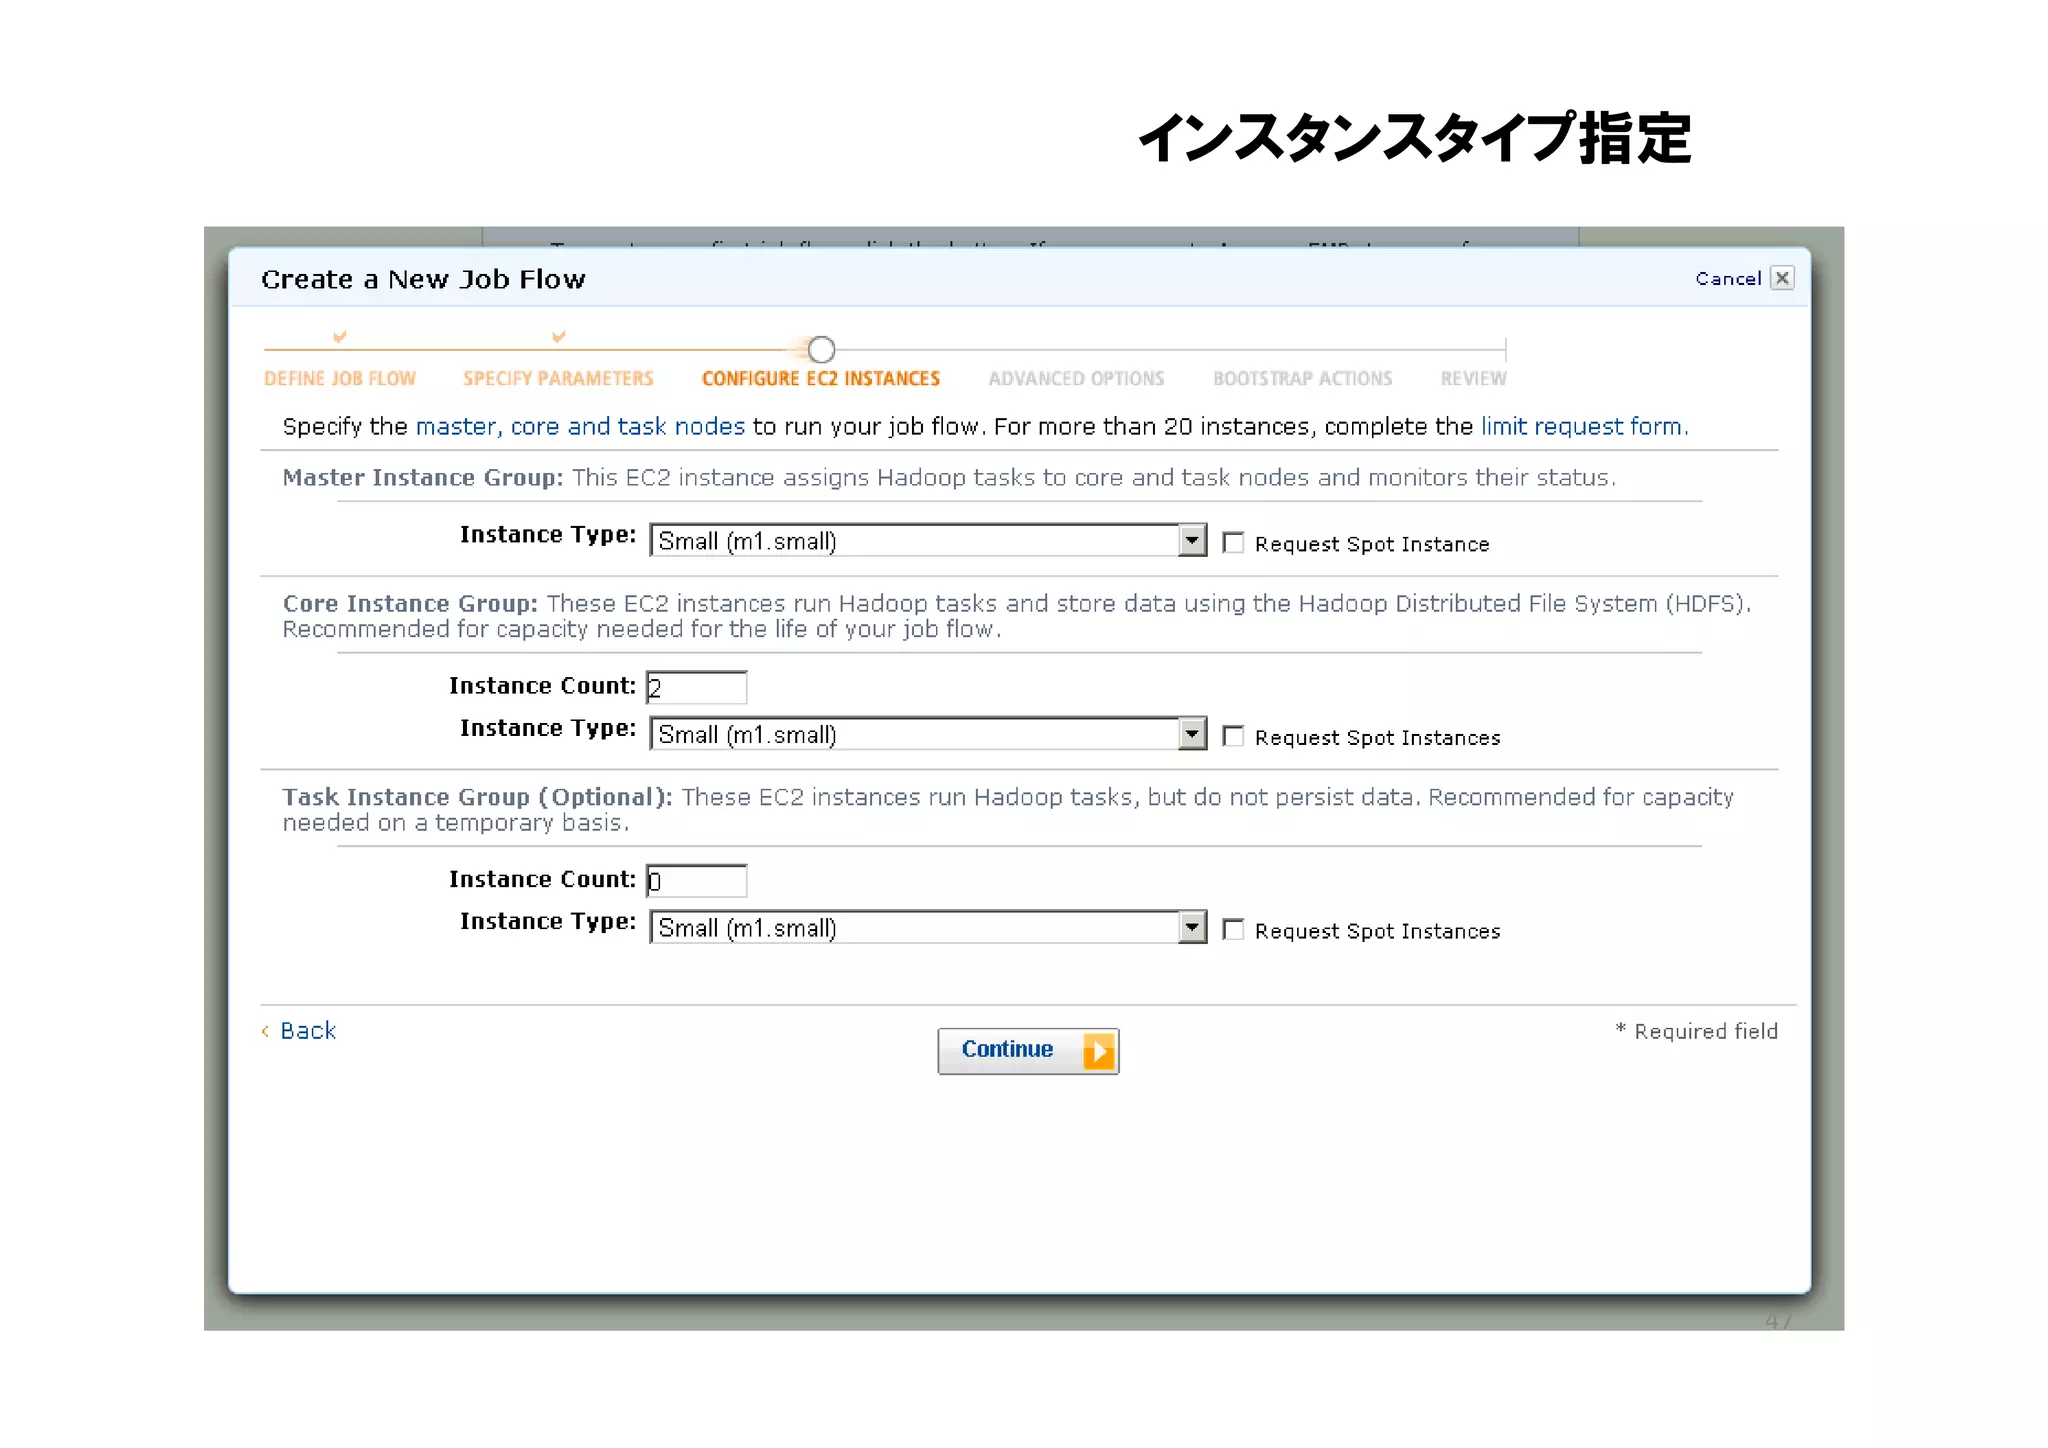Click the small Back arrow chevron

click(x=265, y=1031)
